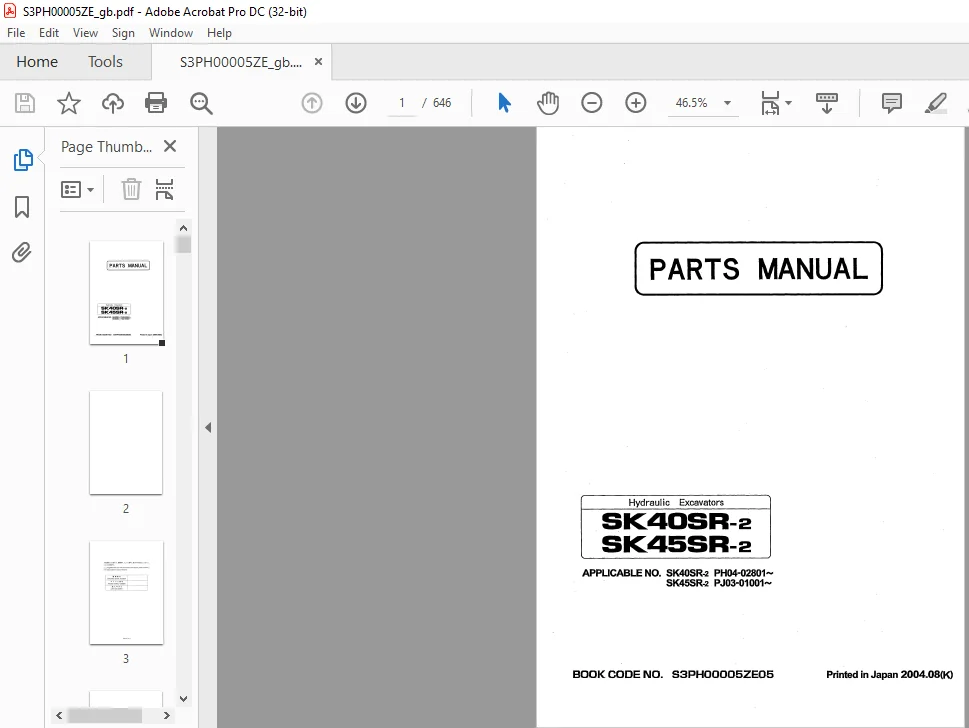Click the BOOK CODE NO. S3PH00005ZE05 text
Viewport: 969px width, 728px height.
[673, 674]
